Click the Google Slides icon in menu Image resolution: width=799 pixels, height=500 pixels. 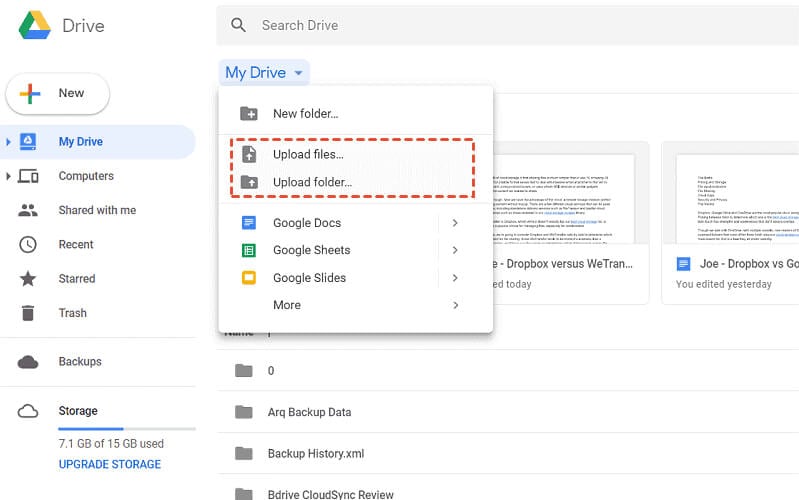pos(249,277)
